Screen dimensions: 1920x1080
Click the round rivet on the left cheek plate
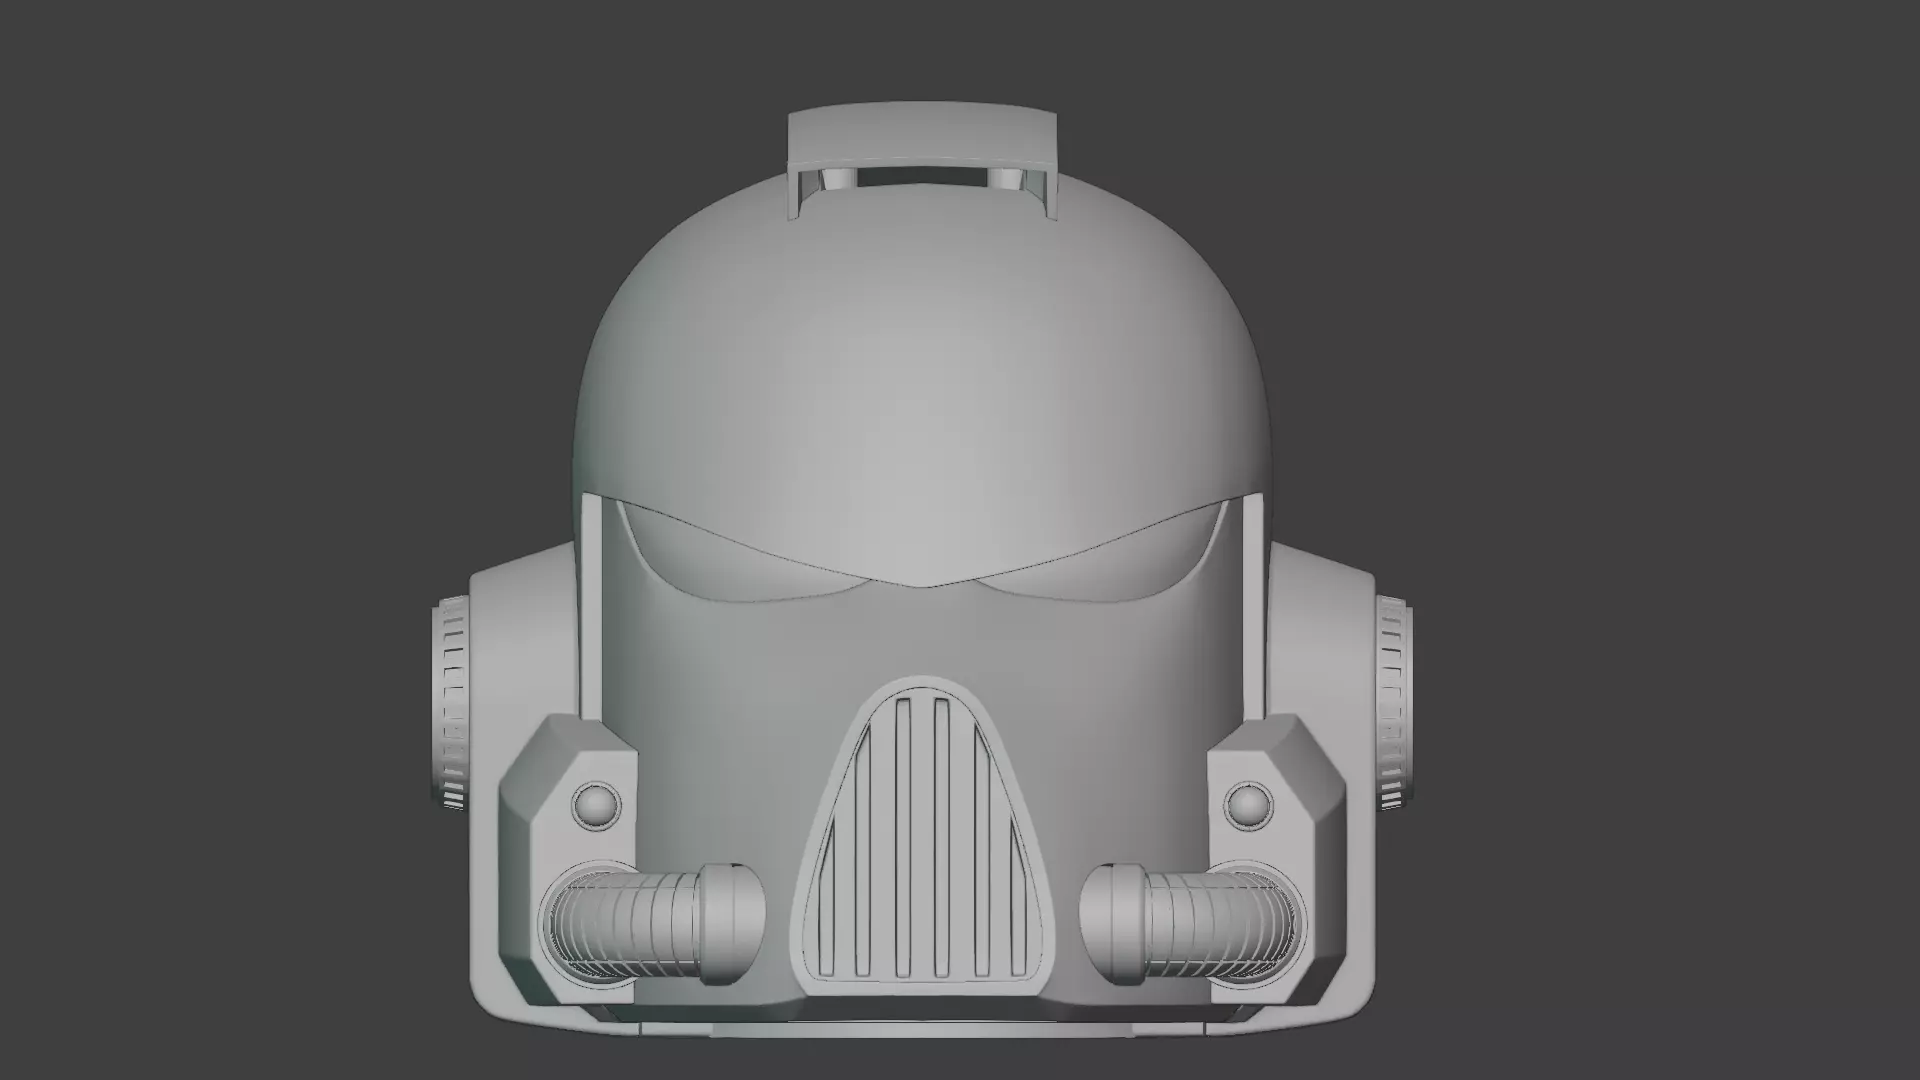(598, 804)
